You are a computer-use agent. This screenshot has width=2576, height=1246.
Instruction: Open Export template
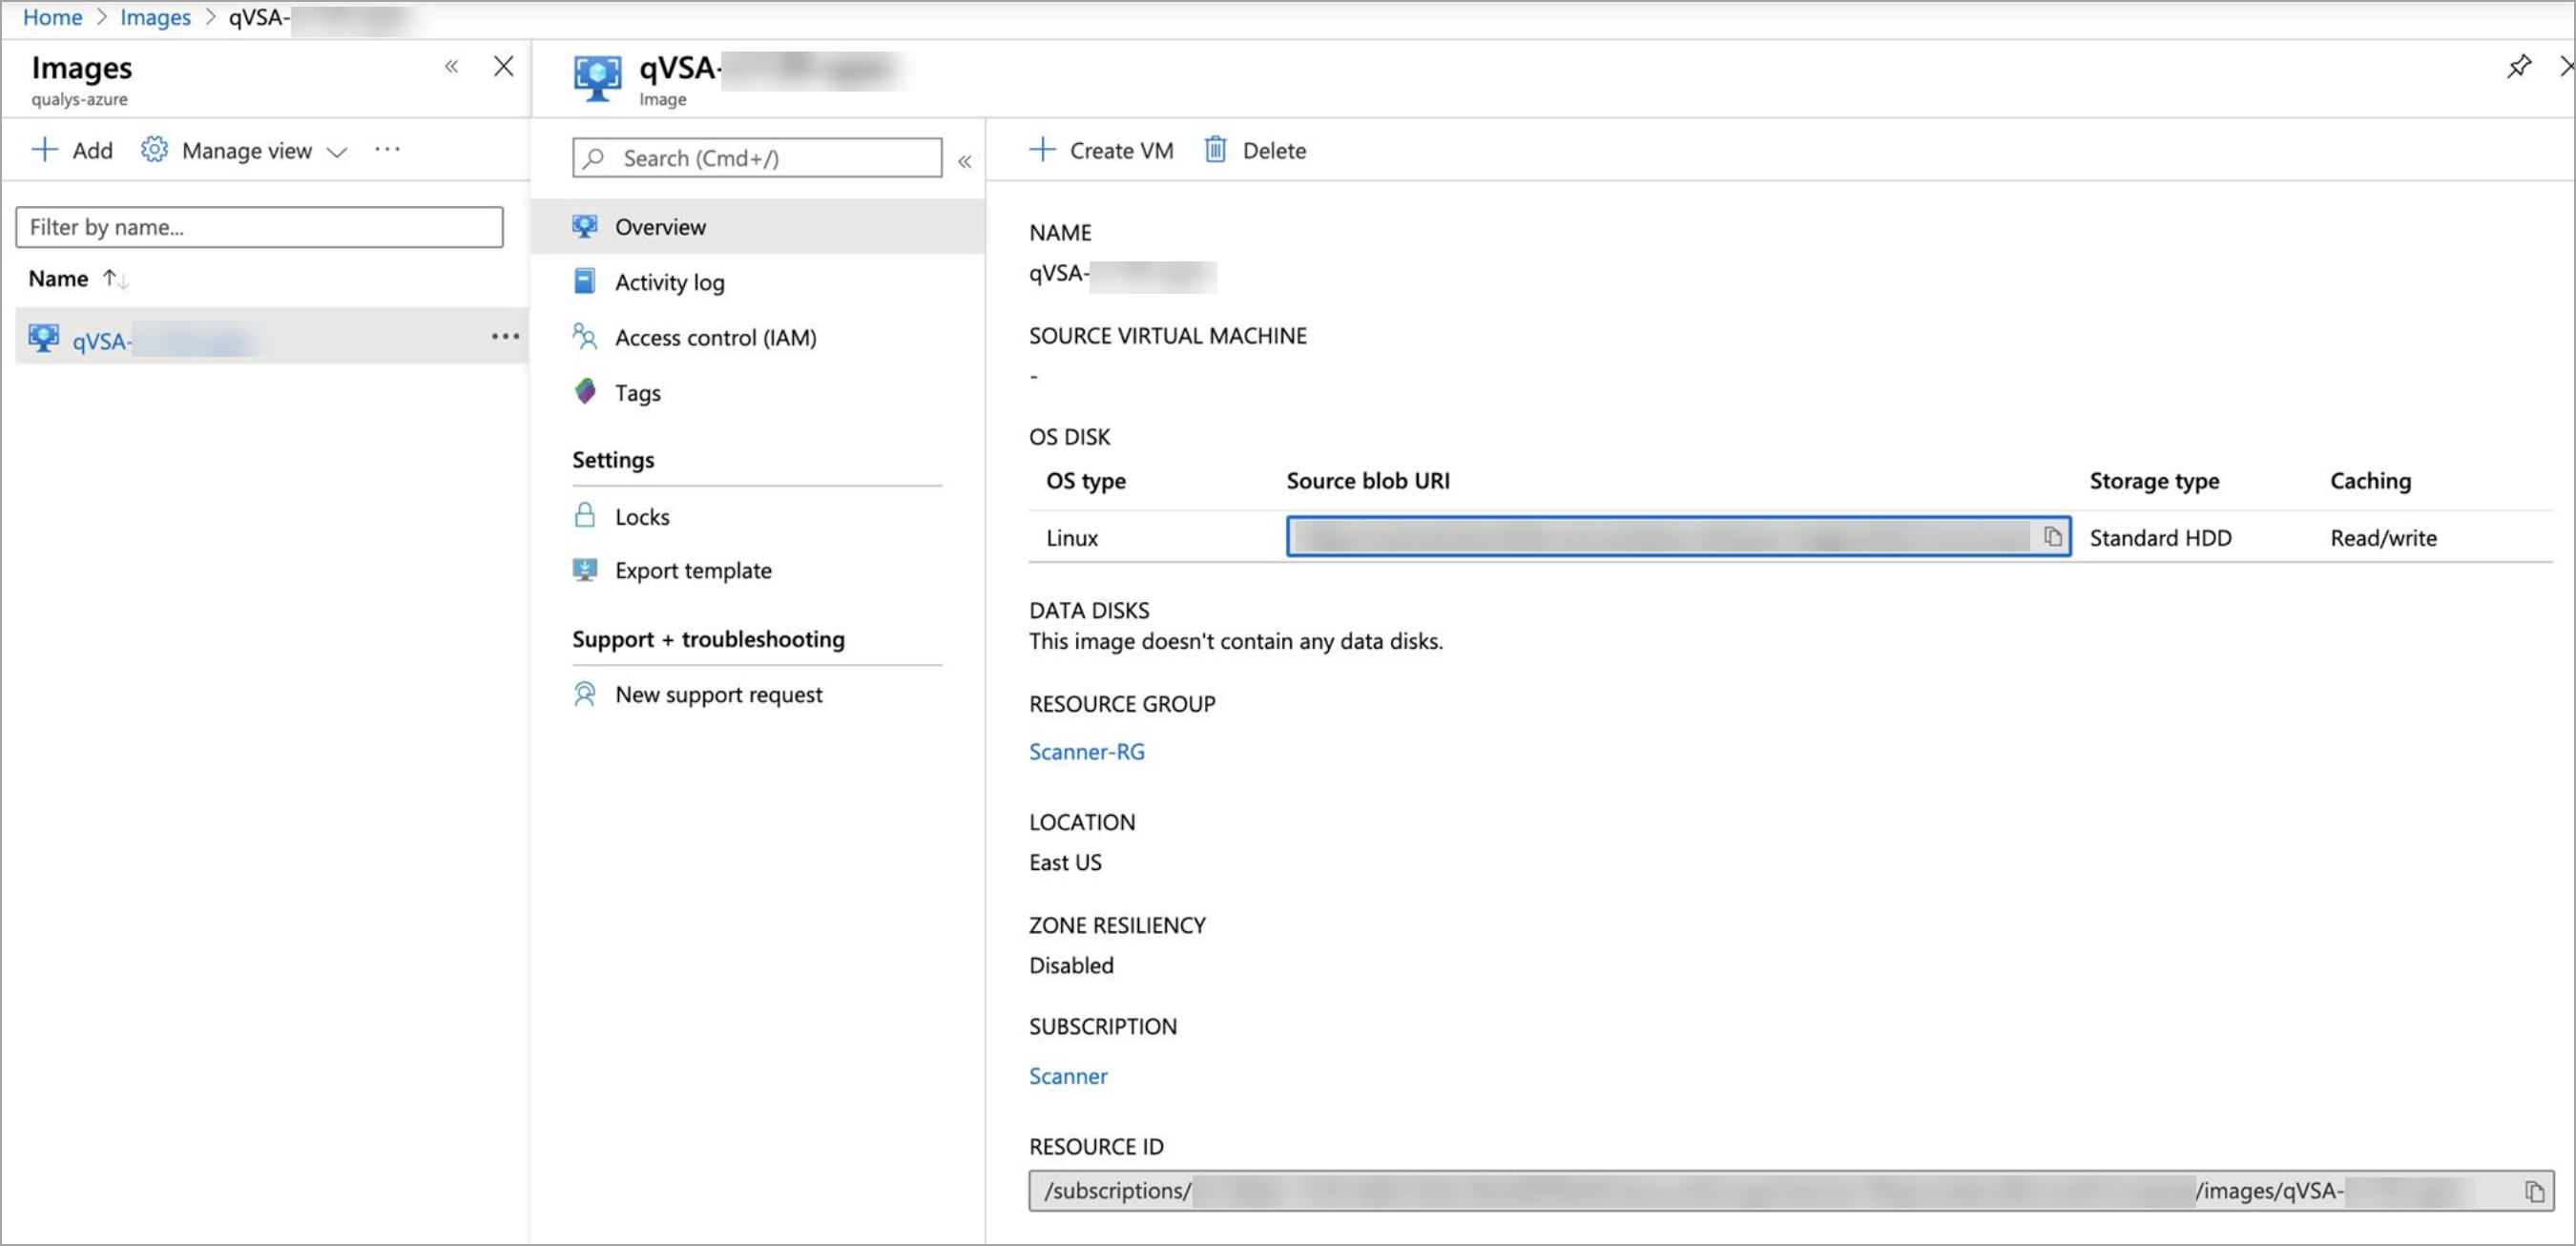pyautogui.click(x=693, y=570)
